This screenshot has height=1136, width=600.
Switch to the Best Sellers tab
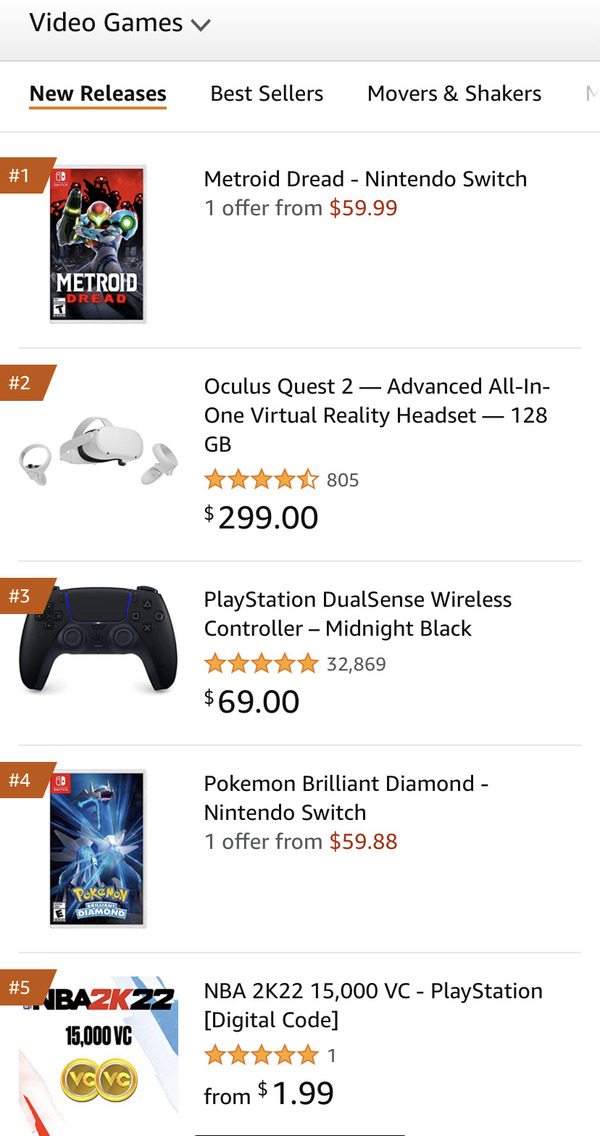point(267,94)
